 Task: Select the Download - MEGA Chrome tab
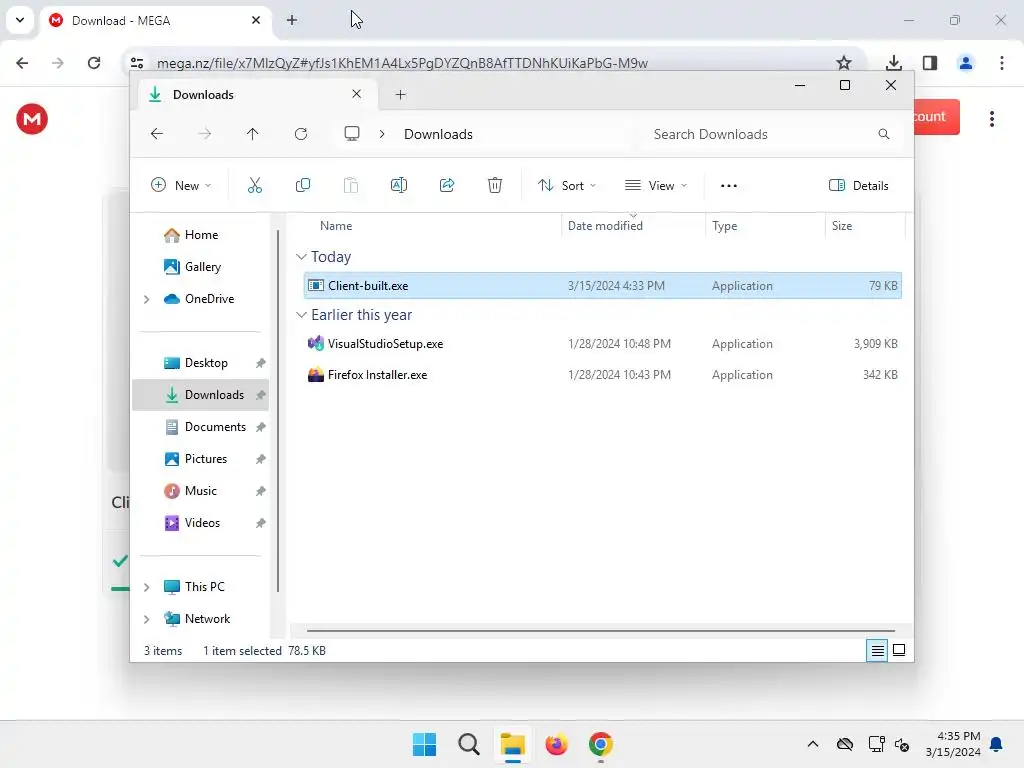(x=154, y=21)
